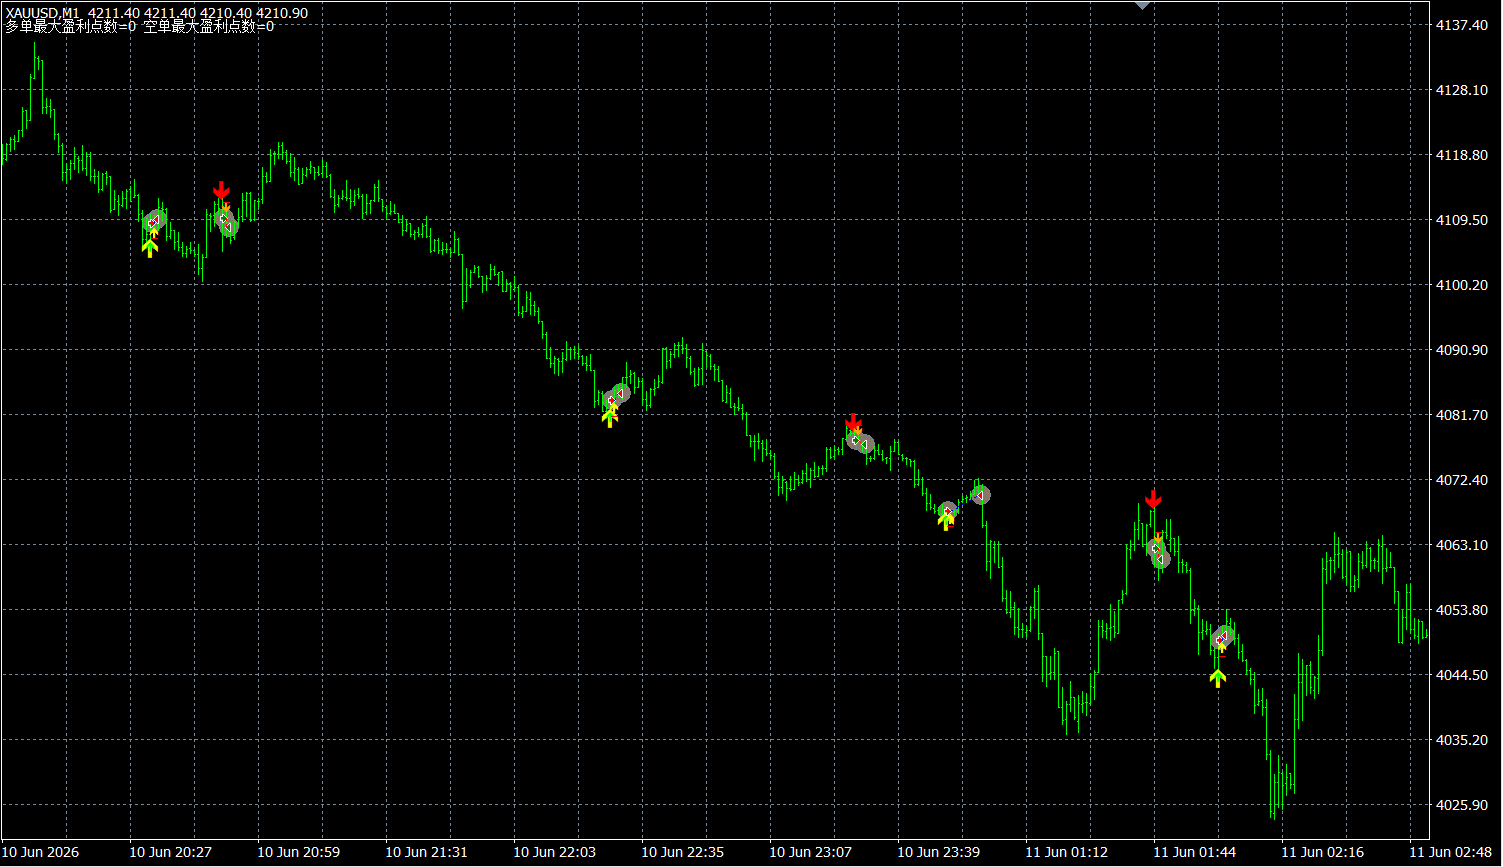Viewport: 1503px width, 867px height.
Task: Select the lone gray trade marker after 10 Jun 23:39
Action: [x=981, y=495]
